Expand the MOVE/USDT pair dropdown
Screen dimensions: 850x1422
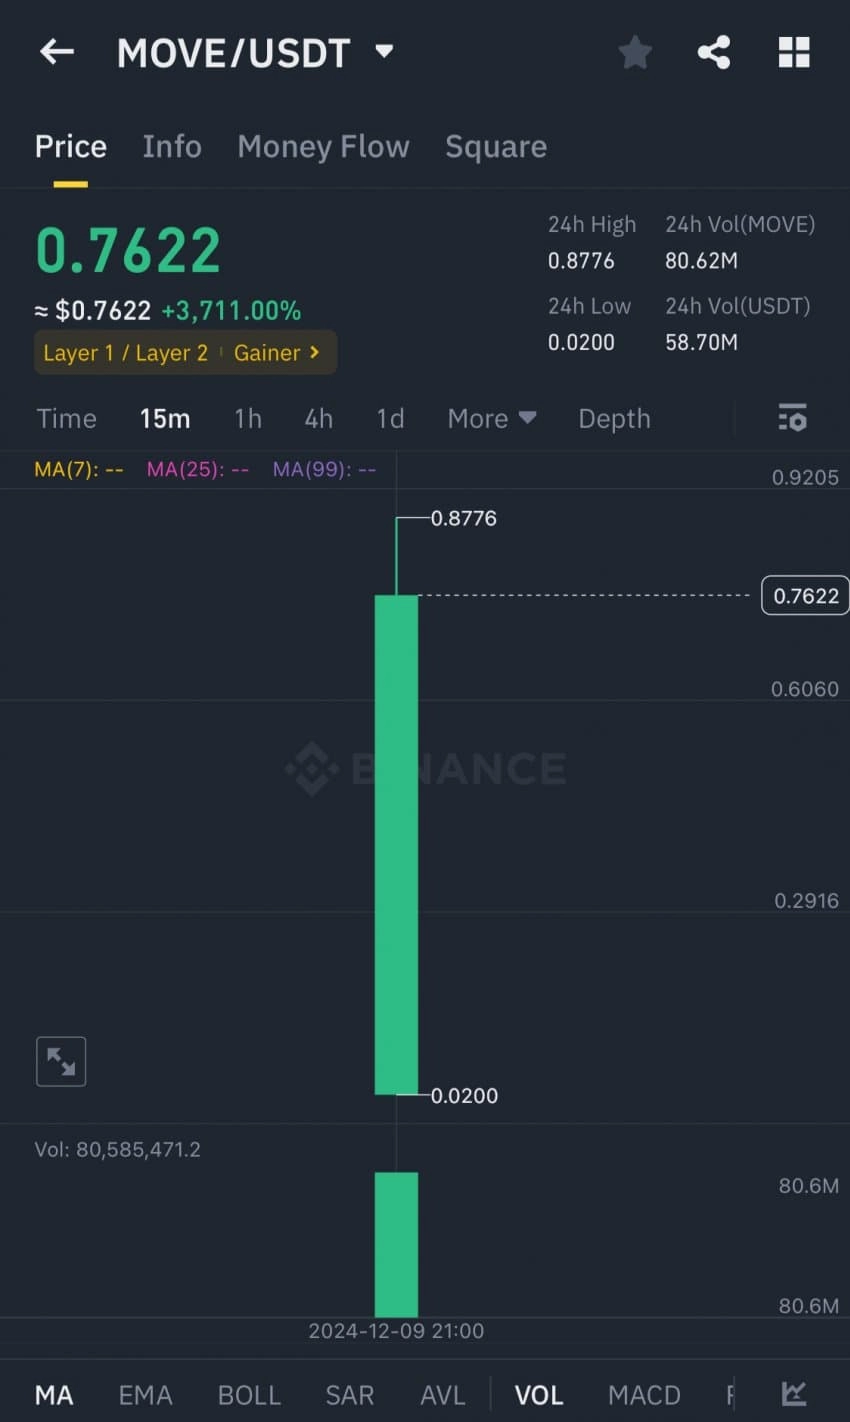pyautogui.click(x=384, y=51)
